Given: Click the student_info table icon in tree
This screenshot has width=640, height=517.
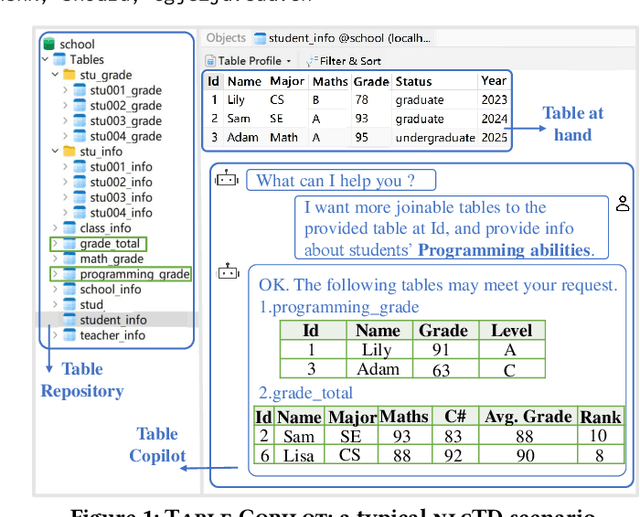Looking at the screenshot, I should (x=69, y=320).
